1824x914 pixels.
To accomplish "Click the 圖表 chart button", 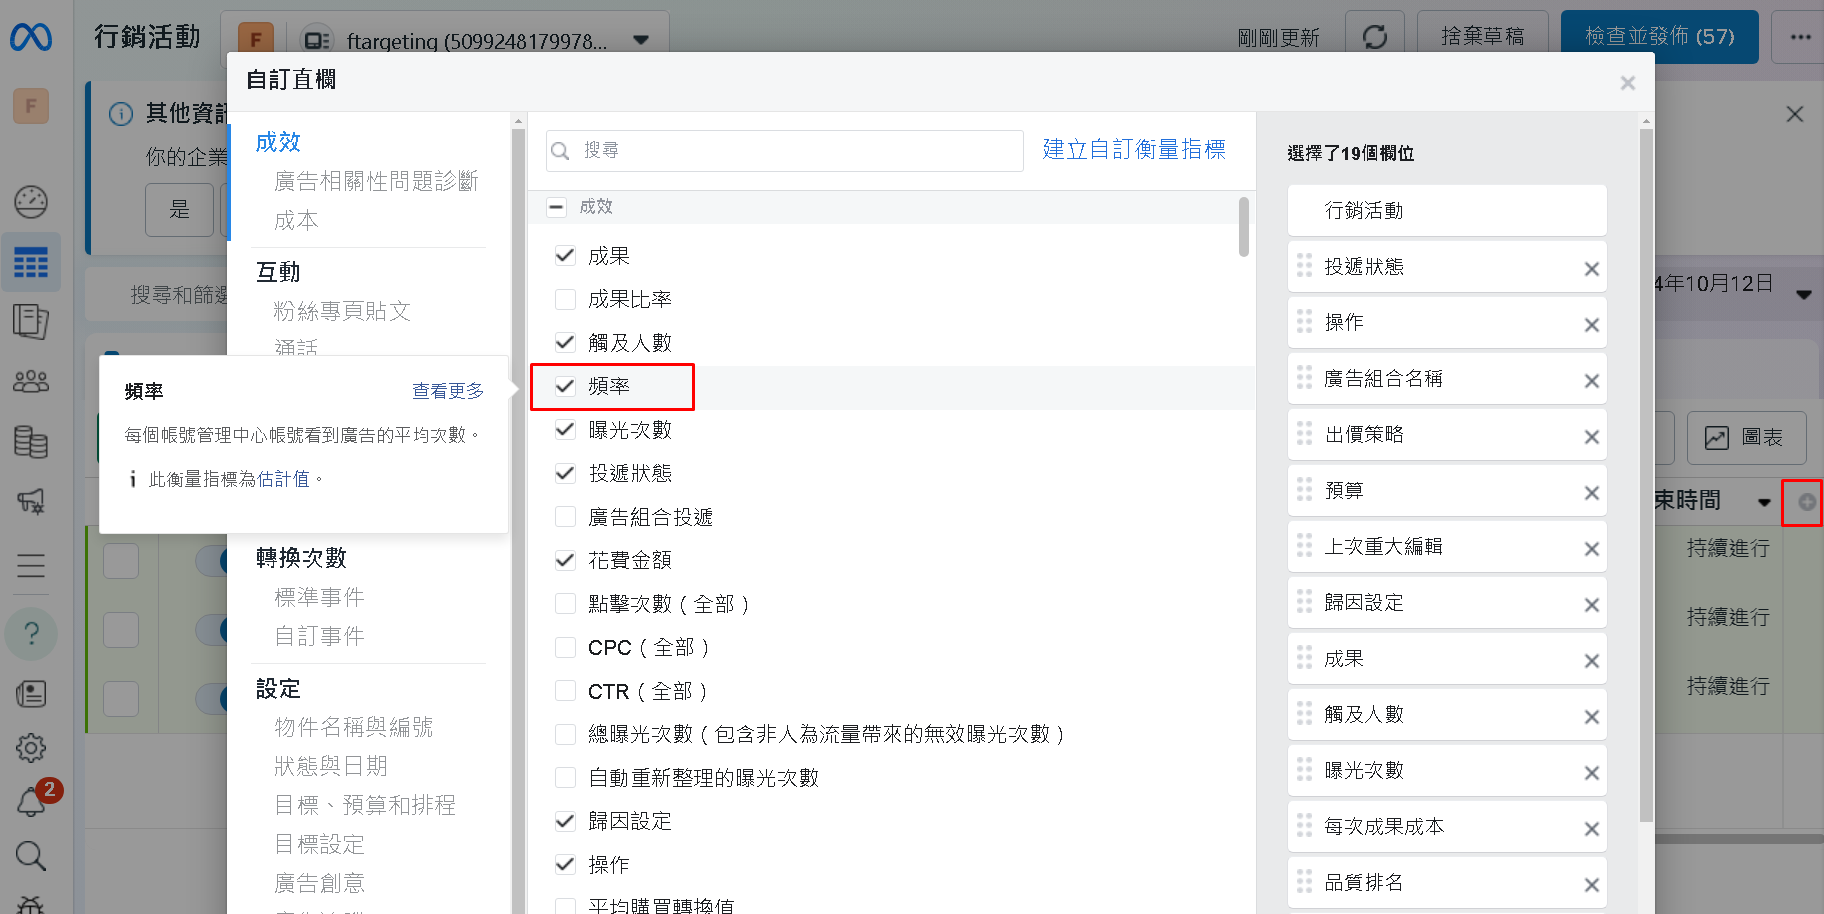I will [x=1746, y=437].
